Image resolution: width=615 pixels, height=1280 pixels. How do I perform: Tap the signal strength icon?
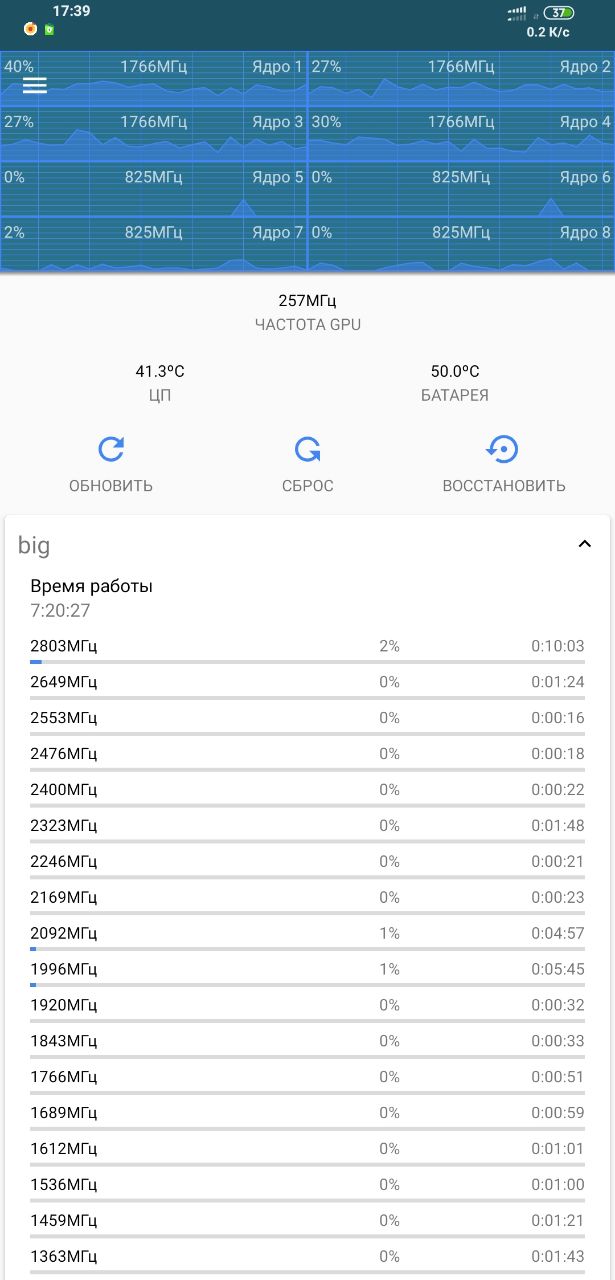516,13
